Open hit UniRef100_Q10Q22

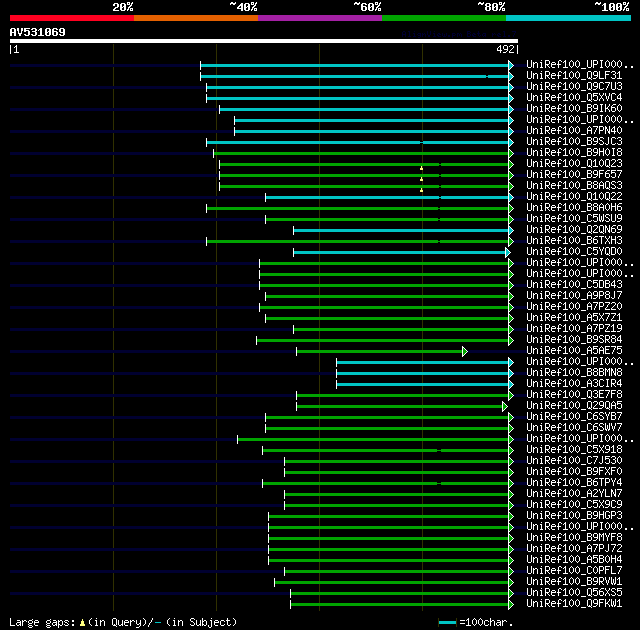click(574, 197)
